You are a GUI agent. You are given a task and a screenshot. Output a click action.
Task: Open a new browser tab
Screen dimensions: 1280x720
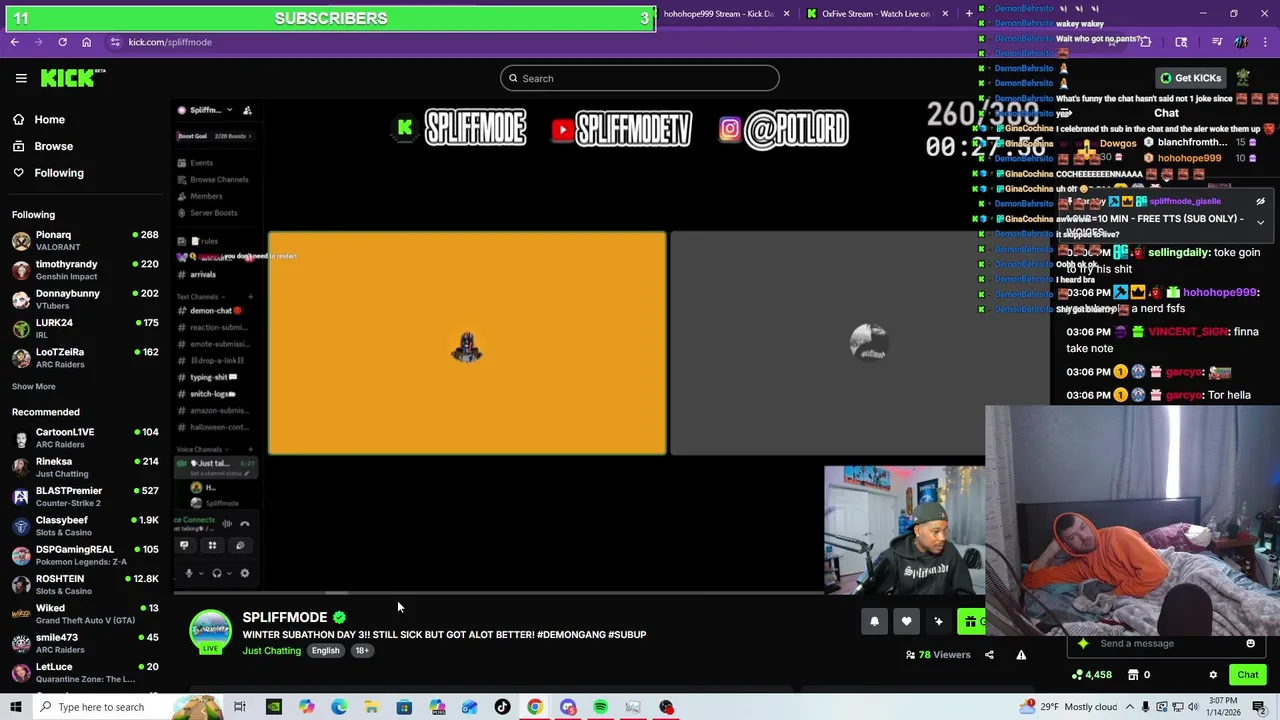(x=968, y=14)
